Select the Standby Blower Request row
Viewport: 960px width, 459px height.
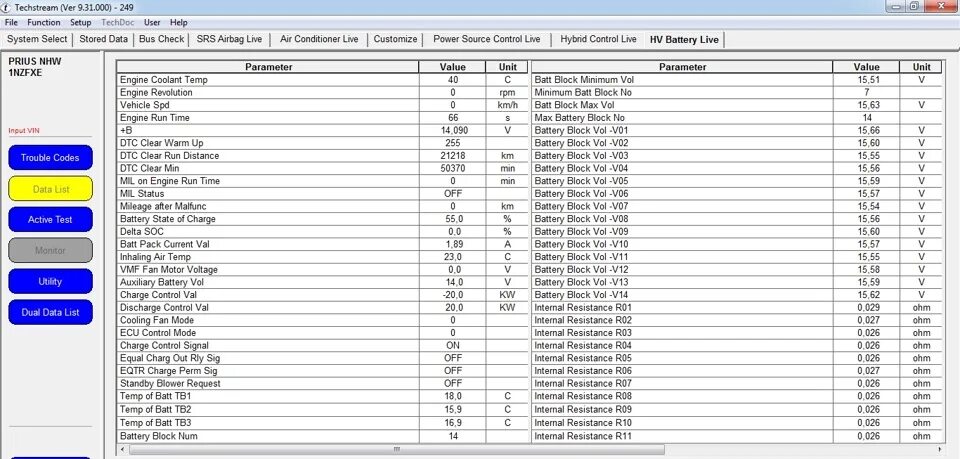pos(323,383)
